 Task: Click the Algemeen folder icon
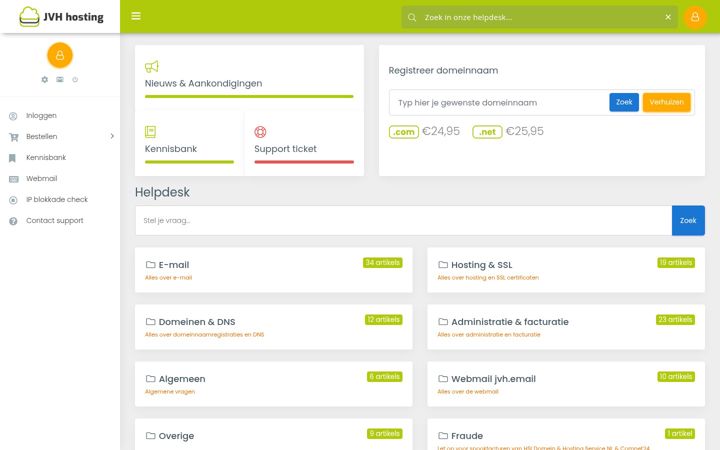pos(150,378)
